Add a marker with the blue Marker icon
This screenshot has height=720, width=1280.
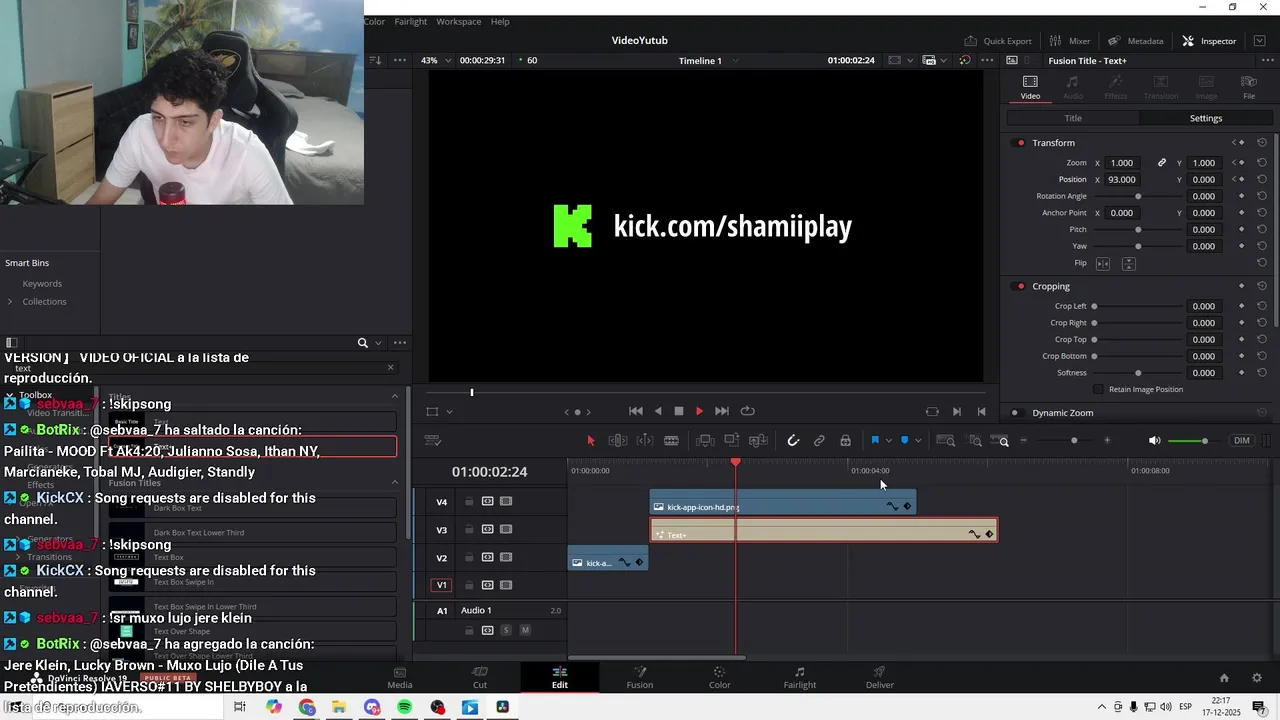905,441
